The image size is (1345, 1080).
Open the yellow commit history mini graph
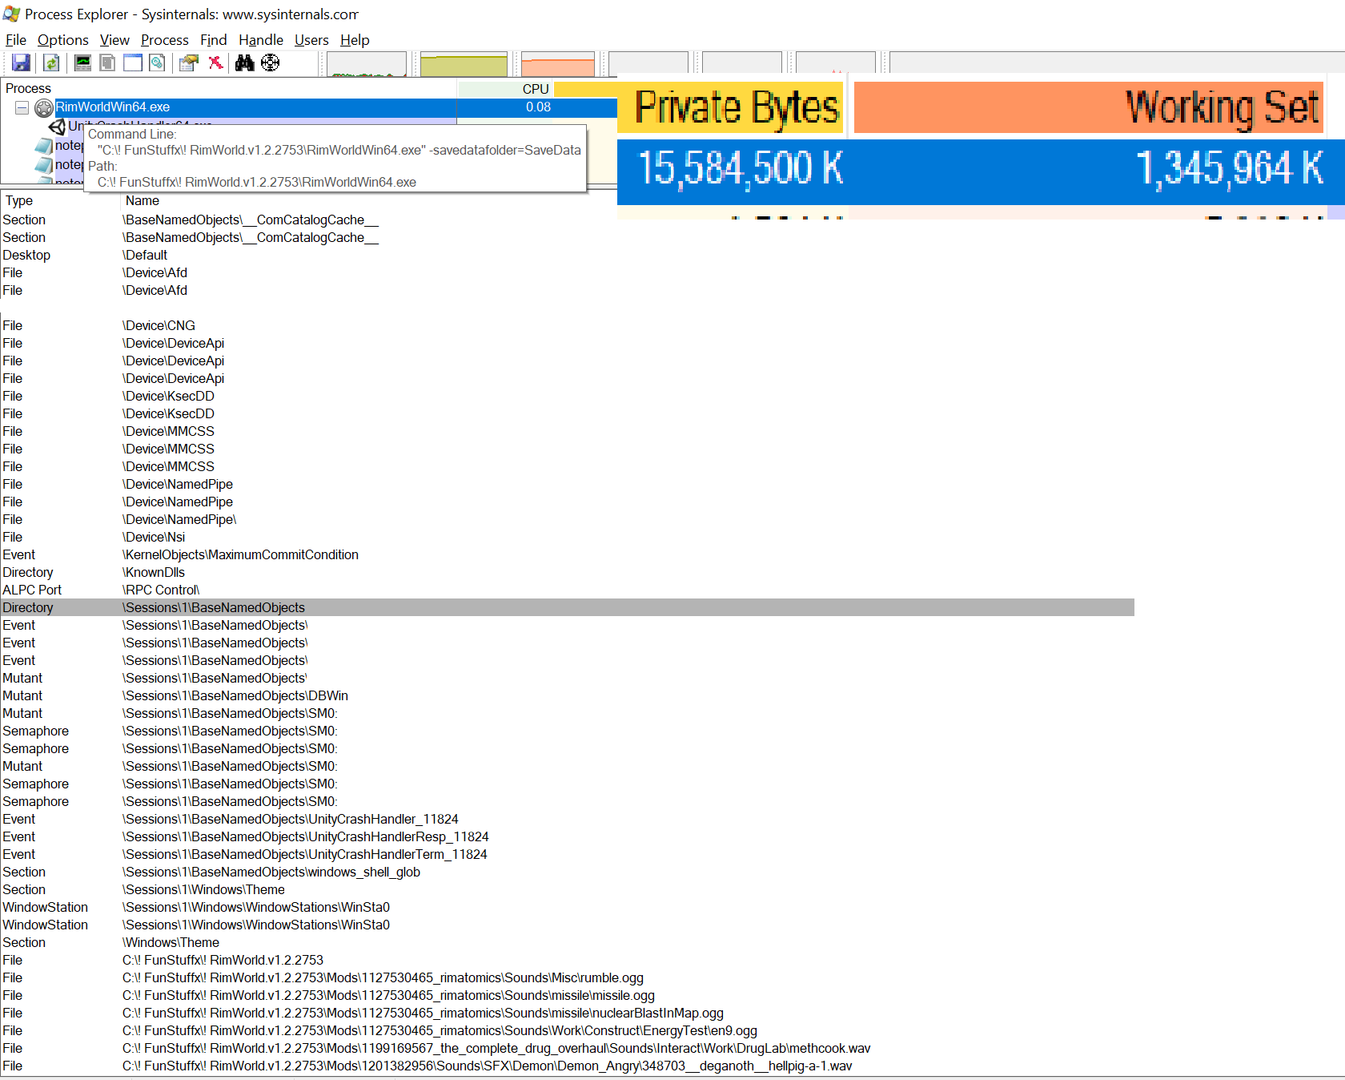[464, 64]
